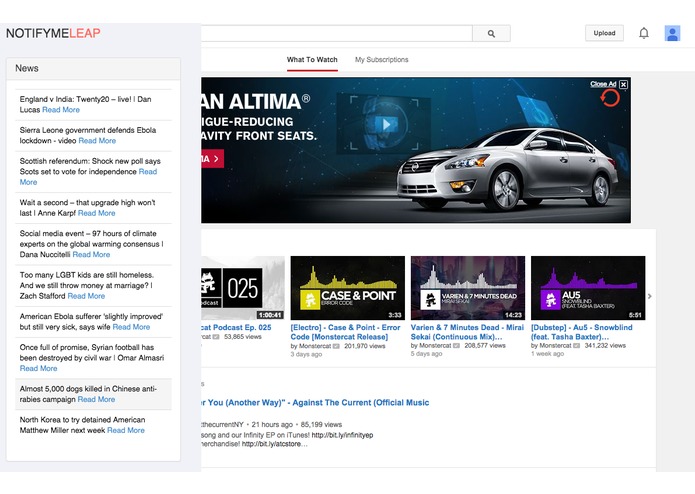Screen dimensions: 695x494
Task: Click the Upload button
Action: click(x=604, y=33)
